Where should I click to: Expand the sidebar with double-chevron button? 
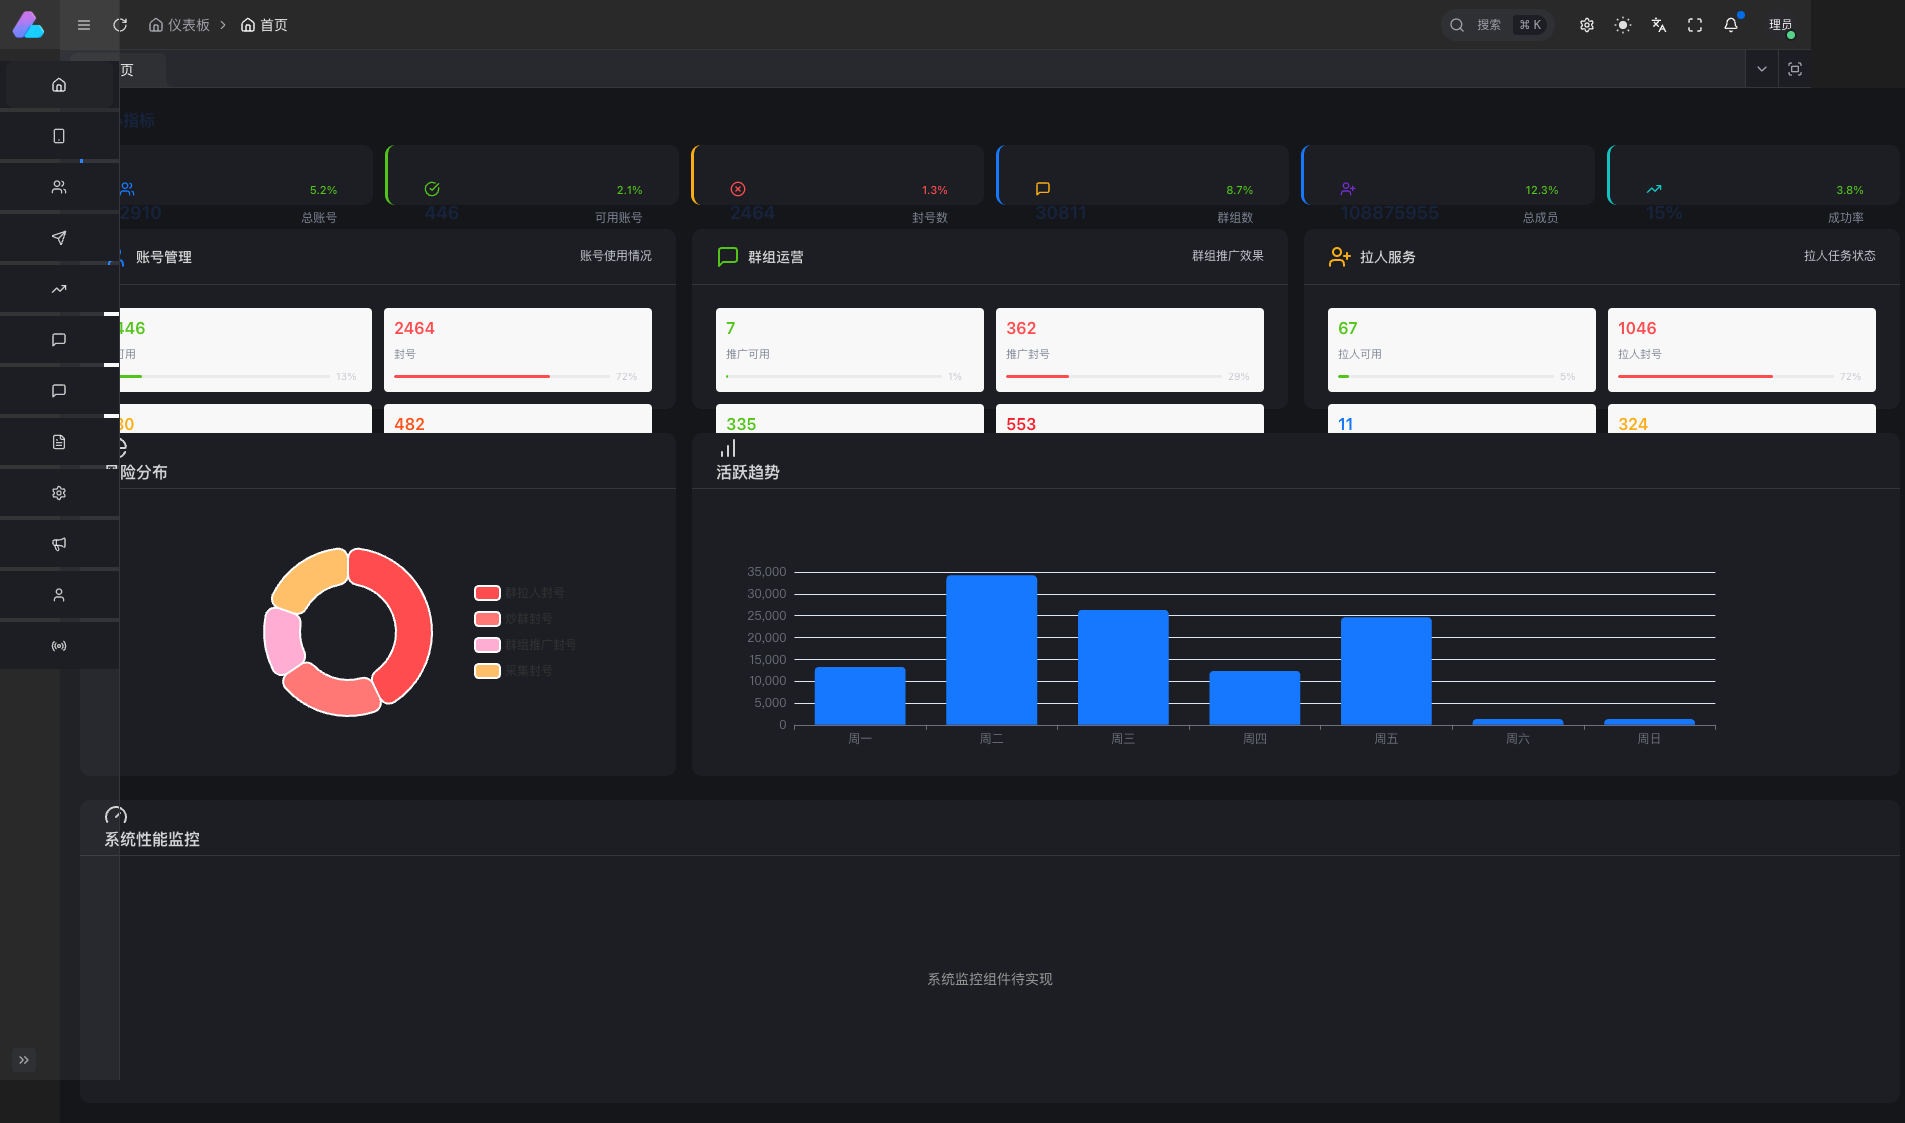click(24, 1060)
